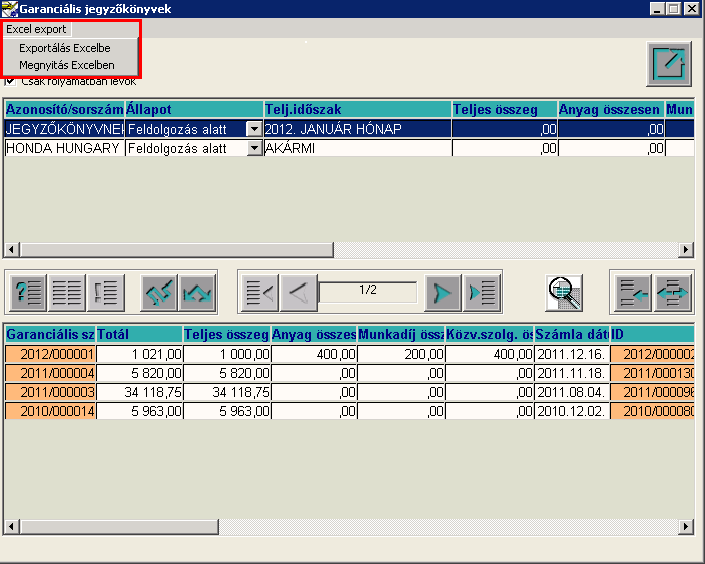This screenshot has height=564, width=705.
Task: Click the Számla dát column header
Action: click(x=572, y=335)
